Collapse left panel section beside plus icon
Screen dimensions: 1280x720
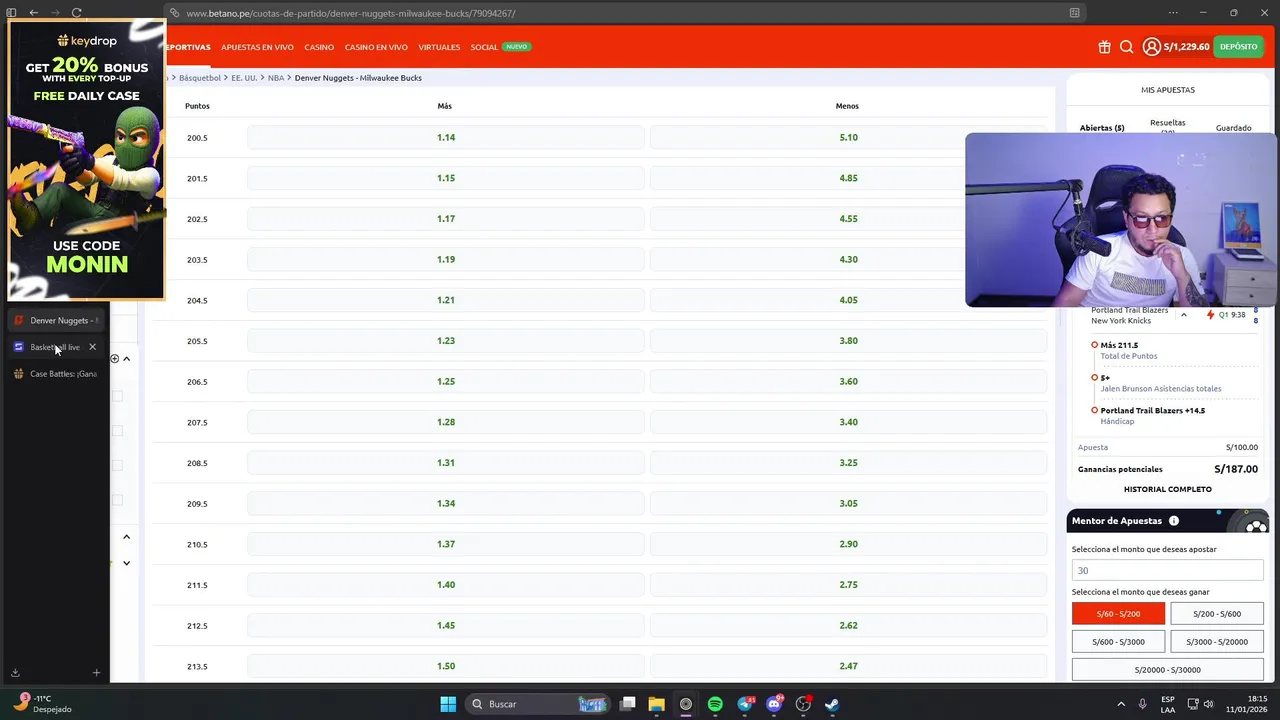(x=126, y=358)
